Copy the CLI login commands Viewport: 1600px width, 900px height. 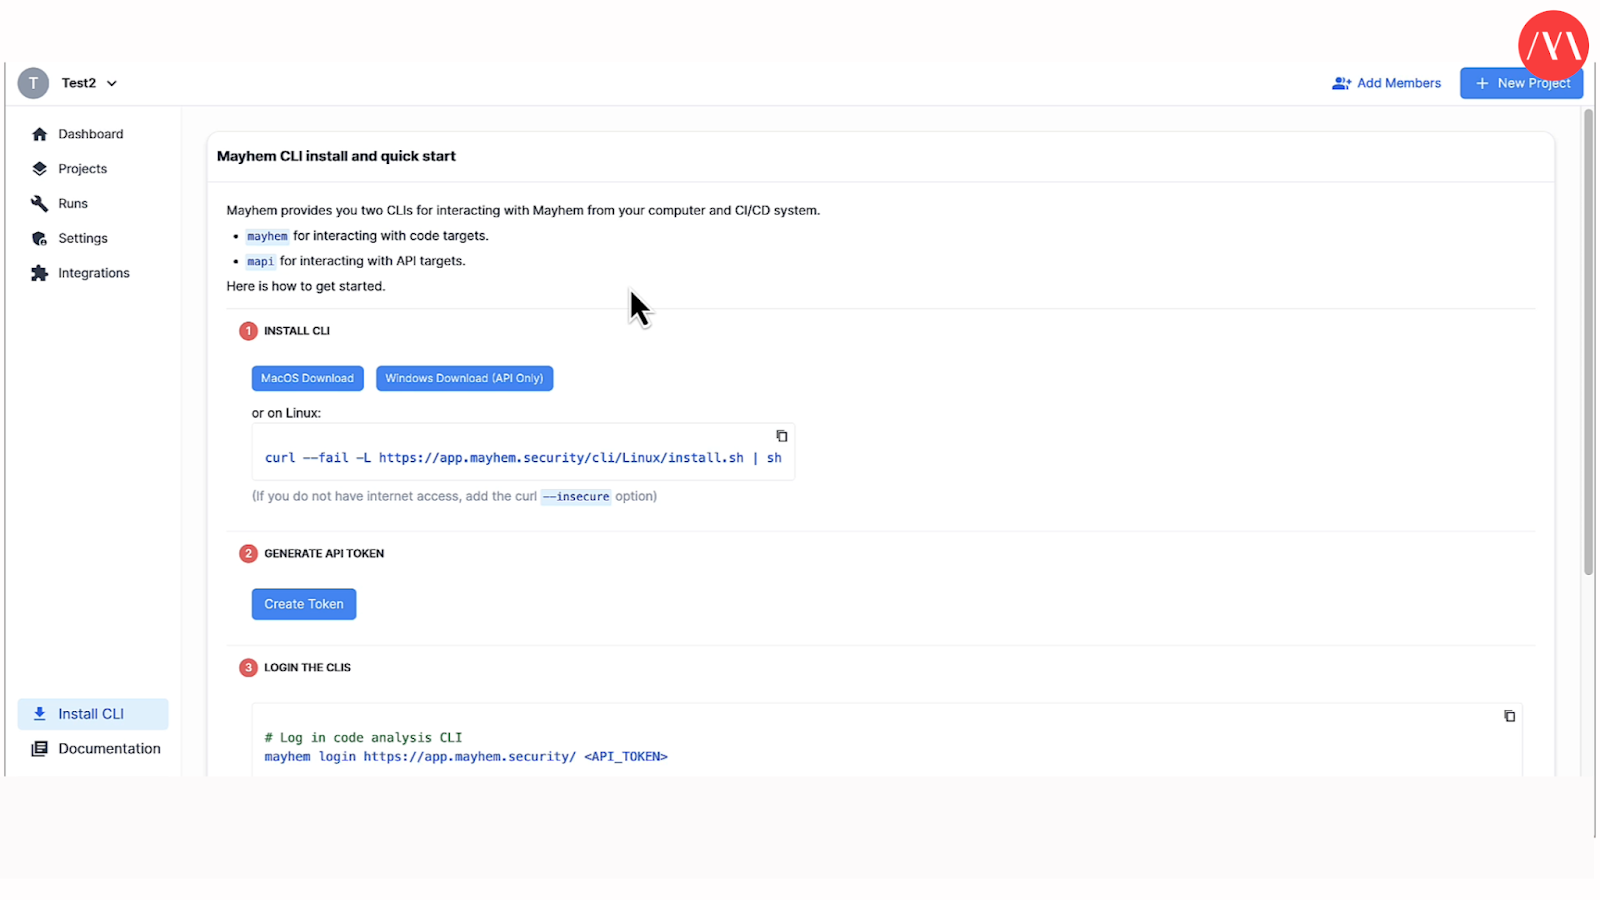click(1509, 716)
